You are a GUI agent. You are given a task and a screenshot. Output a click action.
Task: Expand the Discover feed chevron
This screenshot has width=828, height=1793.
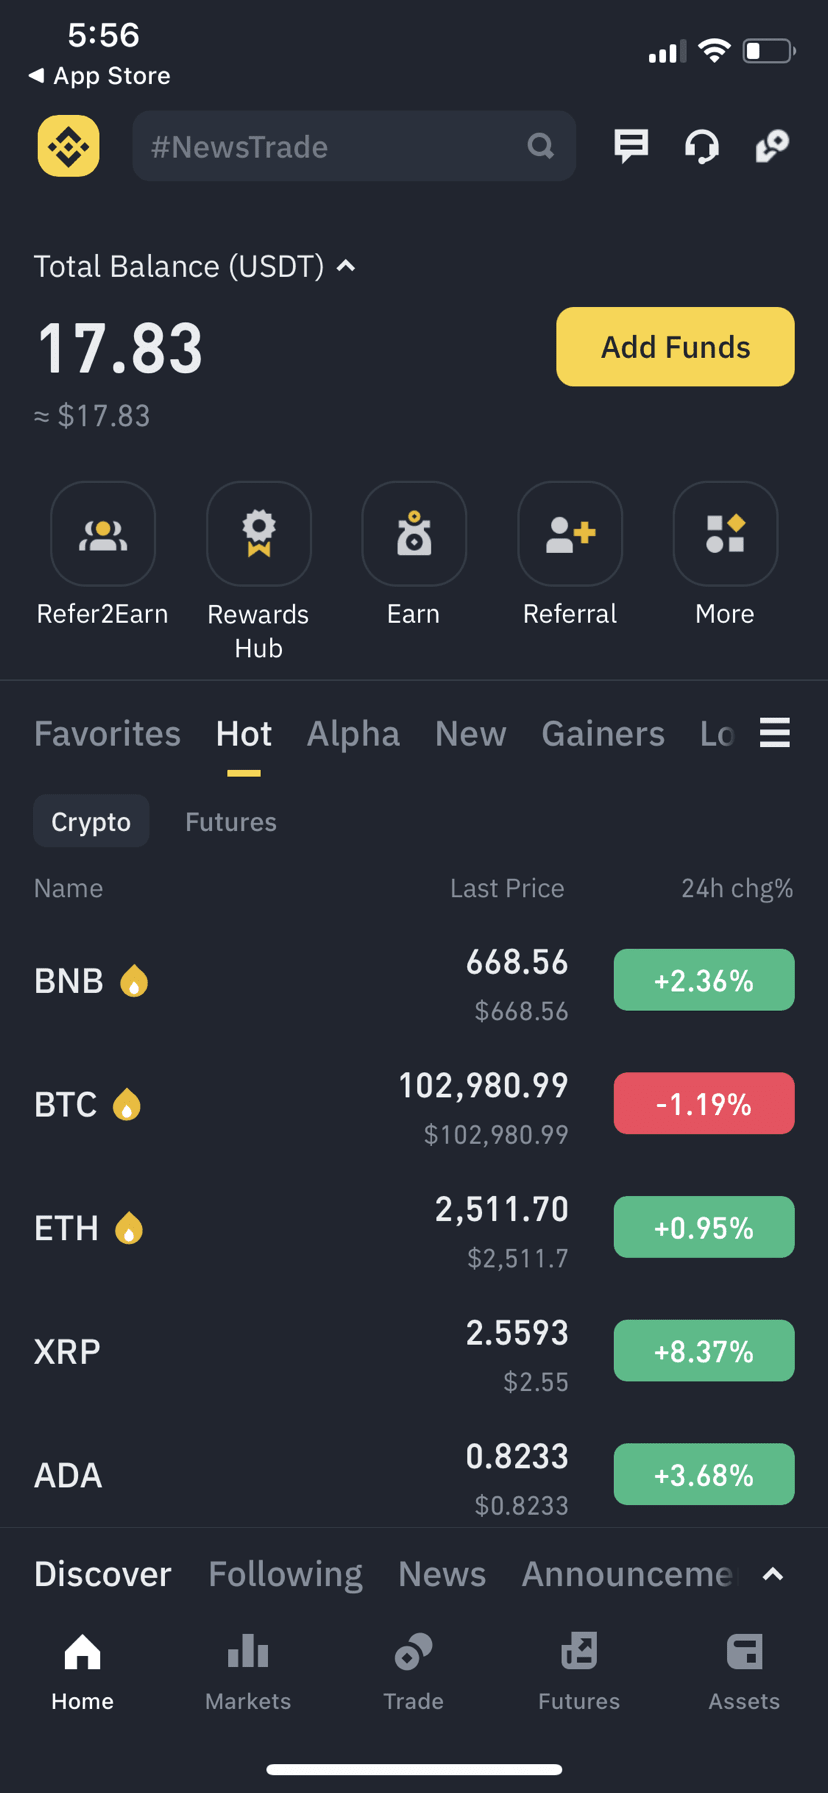tap(772, 1574)
